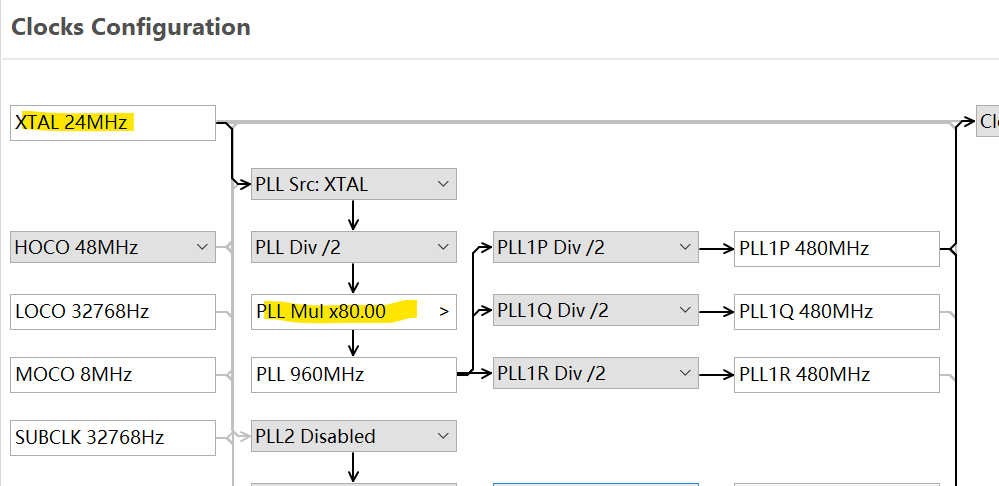999x486 pixels.
Task: Open the PLL1P Div /2 dropdown
Action: pyautogui.click(x=596, y=247)
